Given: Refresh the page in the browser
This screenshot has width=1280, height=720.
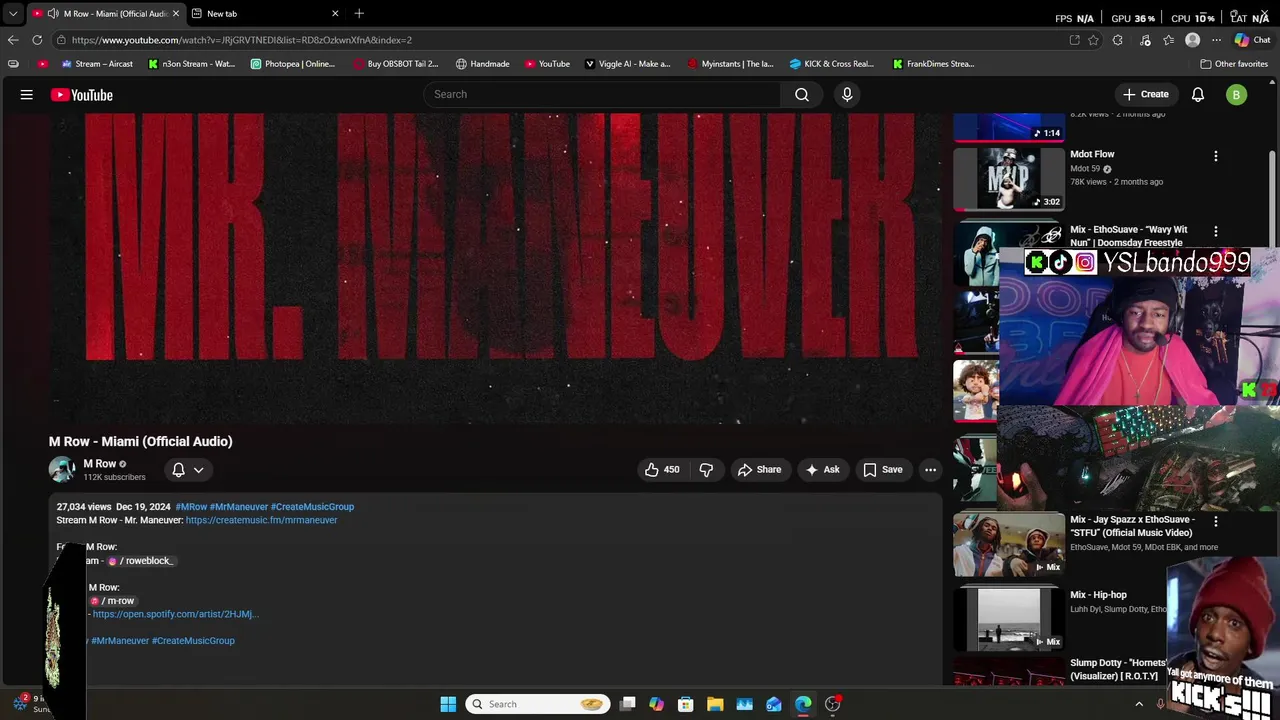Looking at the screenshot, I should coord(37,40).
